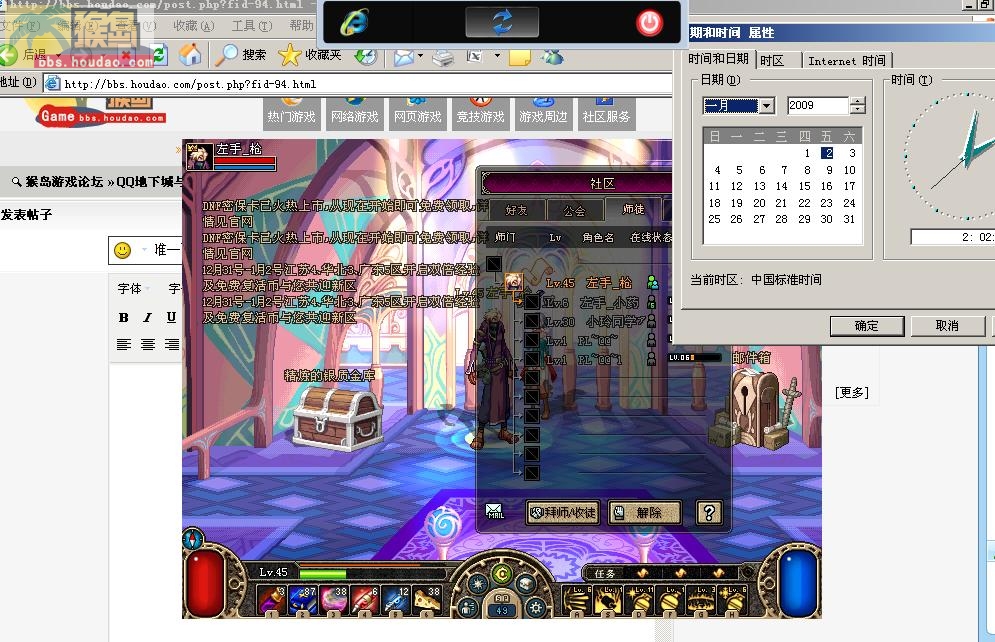Screen dimensions: 995x642
Task: Click the green C coin button in game hub
Action: tap(502, 575)
